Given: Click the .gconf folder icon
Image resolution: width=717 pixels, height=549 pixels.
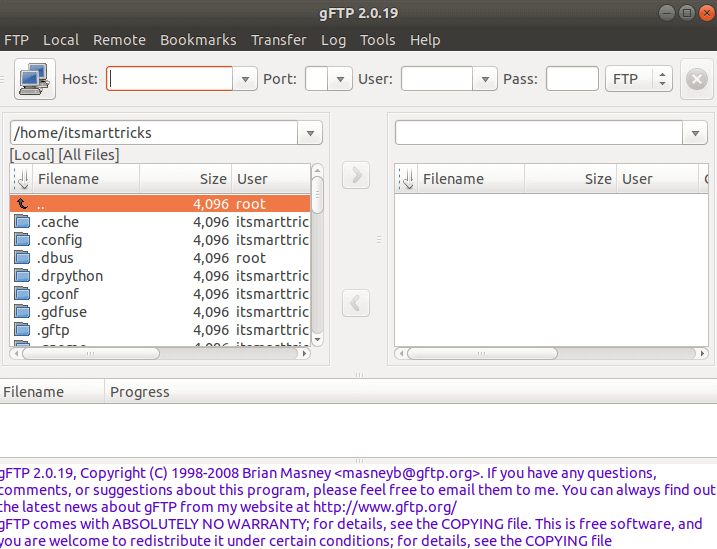Looking at the screenshot, I should coord(22,293).
